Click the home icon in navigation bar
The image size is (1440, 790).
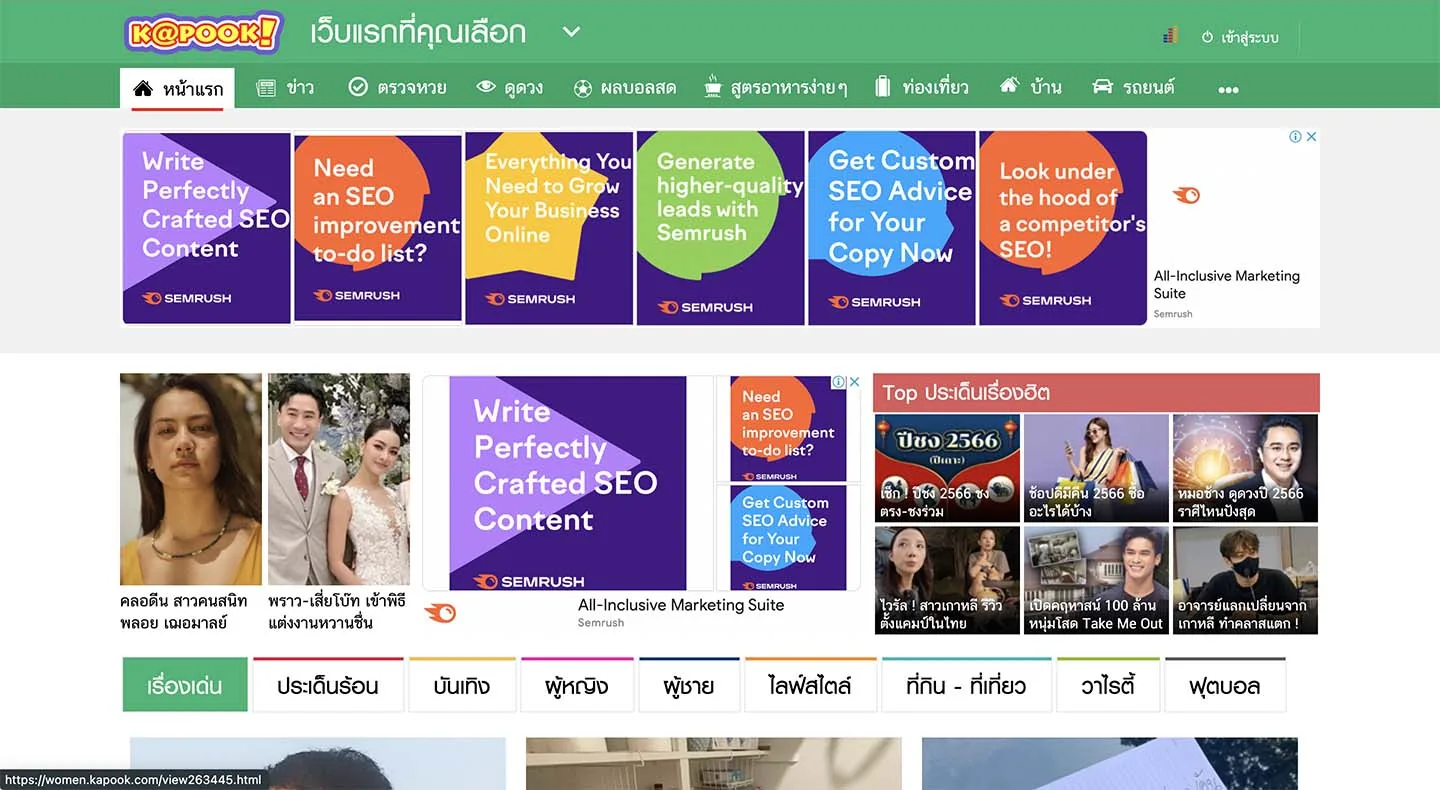(x=143, y=88)
